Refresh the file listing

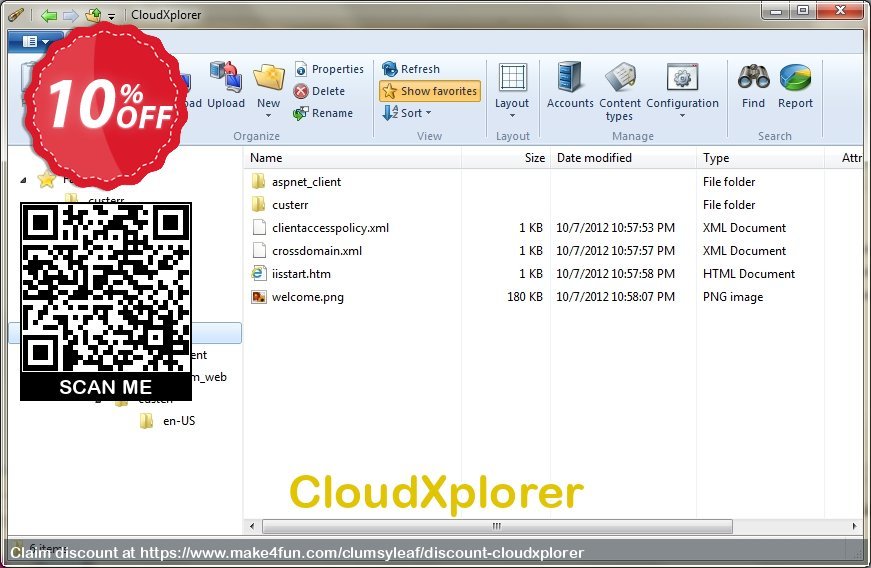(411, 69)
